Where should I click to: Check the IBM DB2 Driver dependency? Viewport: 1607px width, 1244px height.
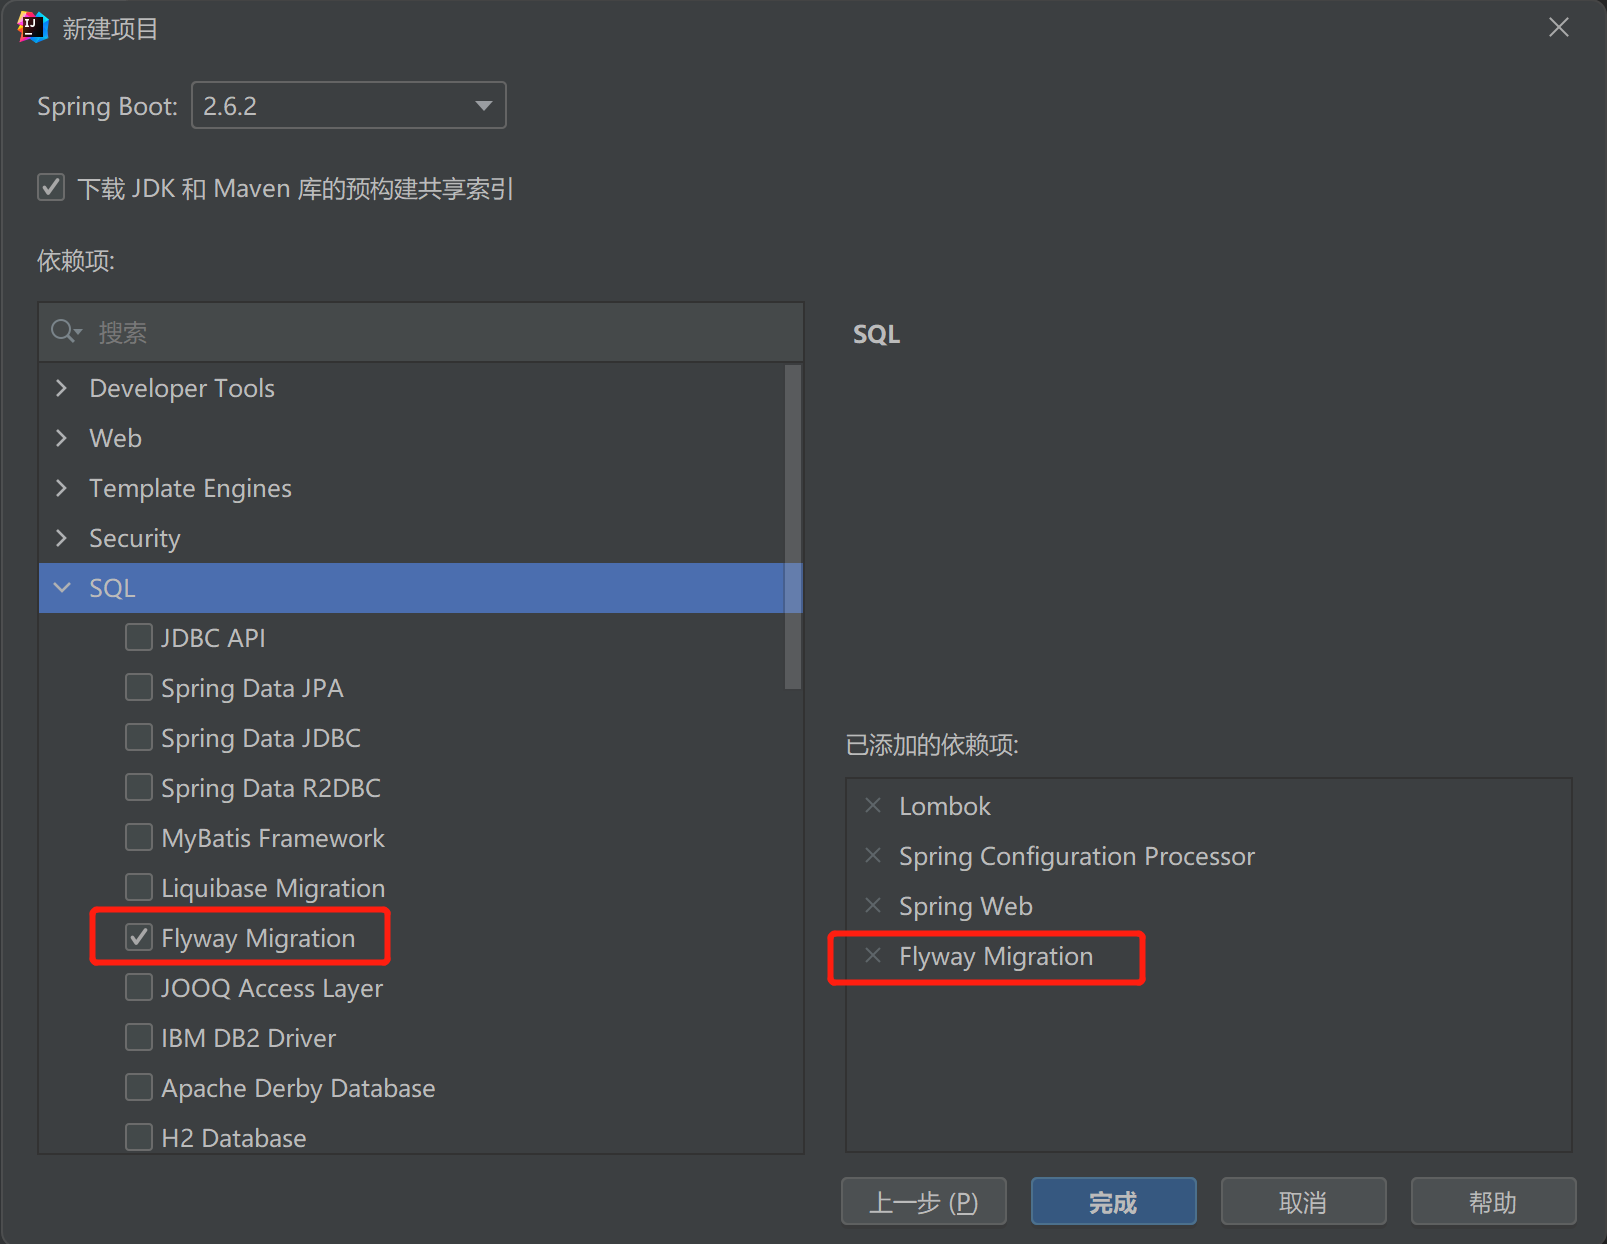139,1037
